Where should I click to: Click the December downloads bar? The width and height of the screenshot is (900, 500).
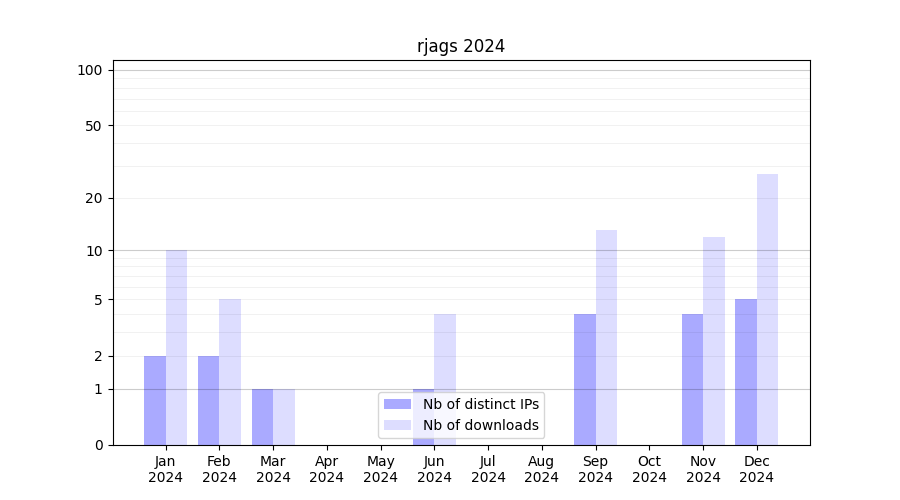(x=767, y=309)
